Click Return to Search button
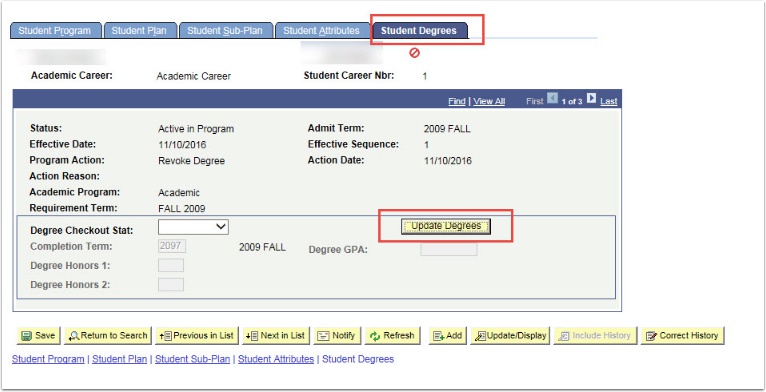The height and width of the screenshot is (392, 766). click(108, 336)
